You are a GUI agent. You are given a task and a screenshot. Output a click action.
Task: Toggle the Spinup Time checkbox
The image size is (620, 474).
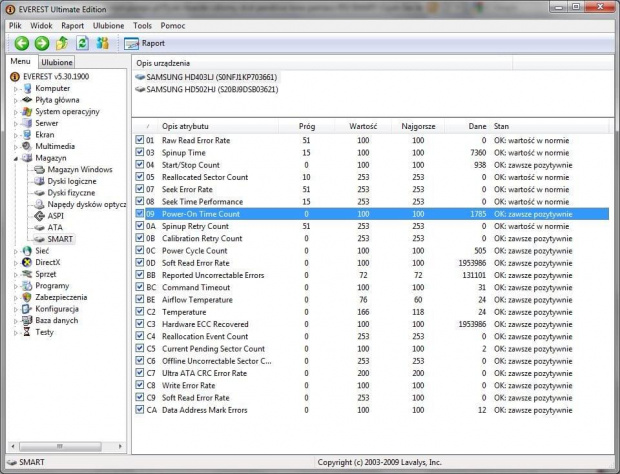pos(140,152)
